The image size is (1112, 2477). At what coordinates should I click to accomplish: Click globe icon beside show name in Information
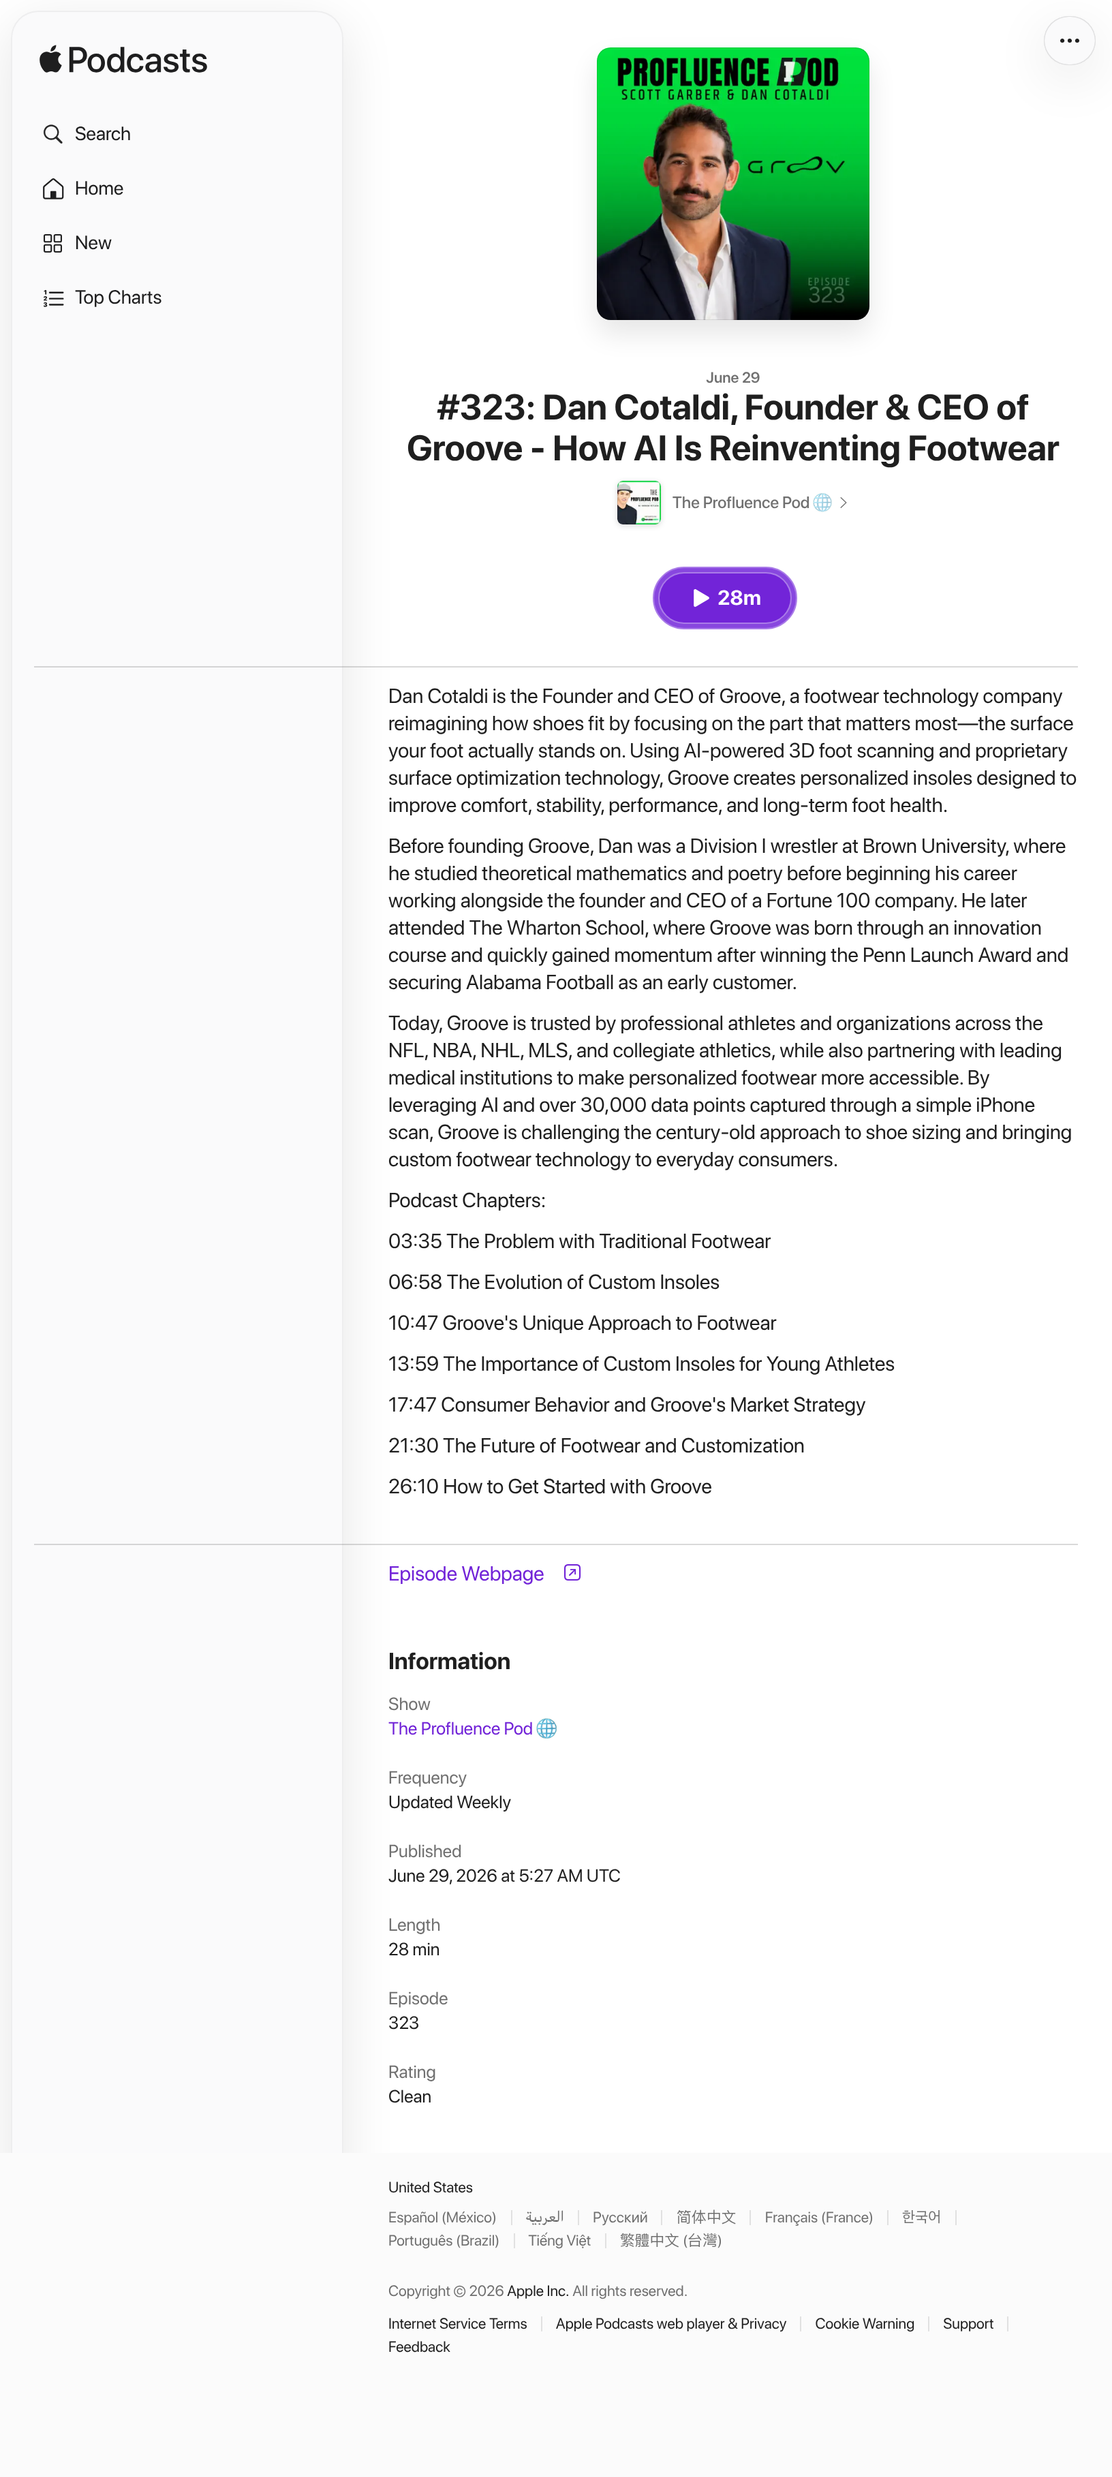[x=547, y=1729]
